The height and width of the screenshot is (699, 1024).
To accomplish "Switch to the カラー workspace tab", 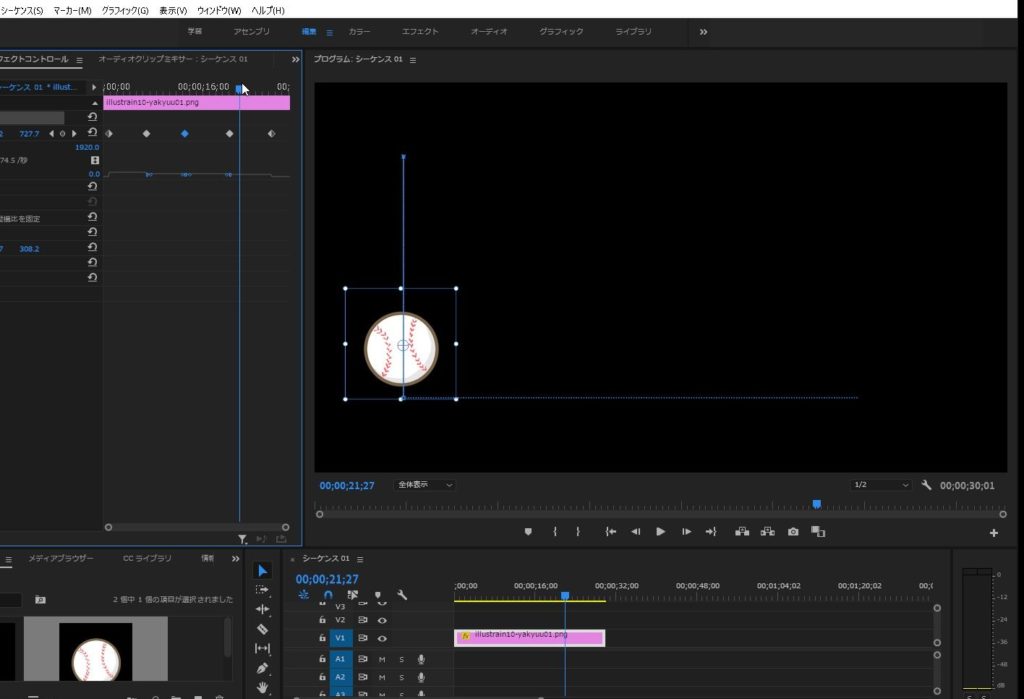I will [x=359, y=32].
